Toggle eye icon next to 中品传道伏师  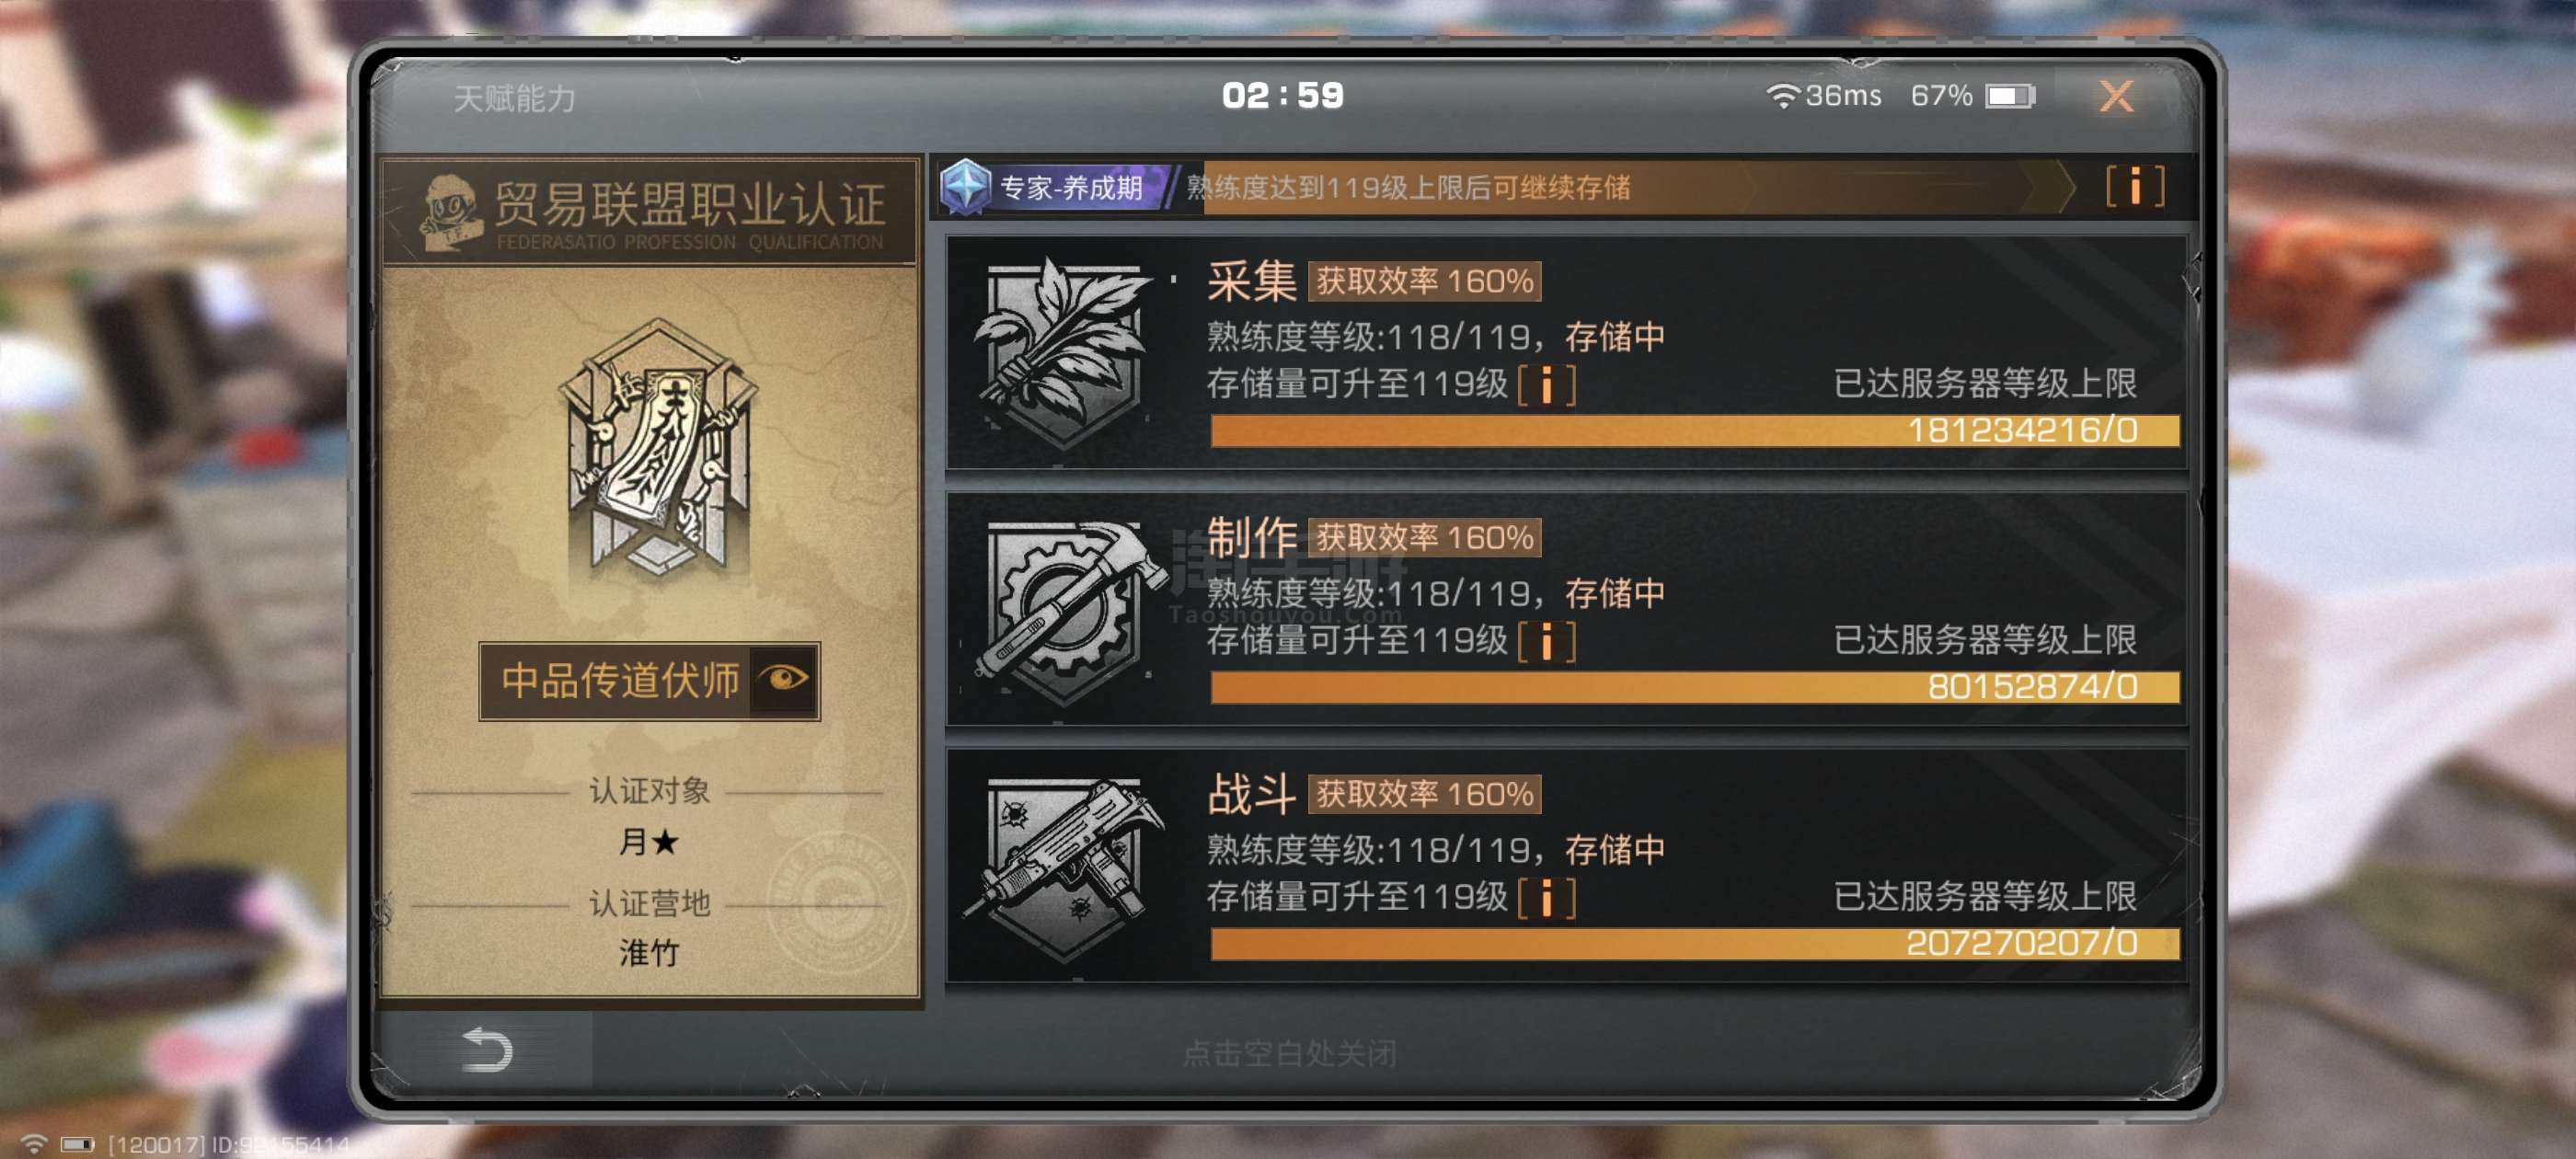[x=783, y=680]
